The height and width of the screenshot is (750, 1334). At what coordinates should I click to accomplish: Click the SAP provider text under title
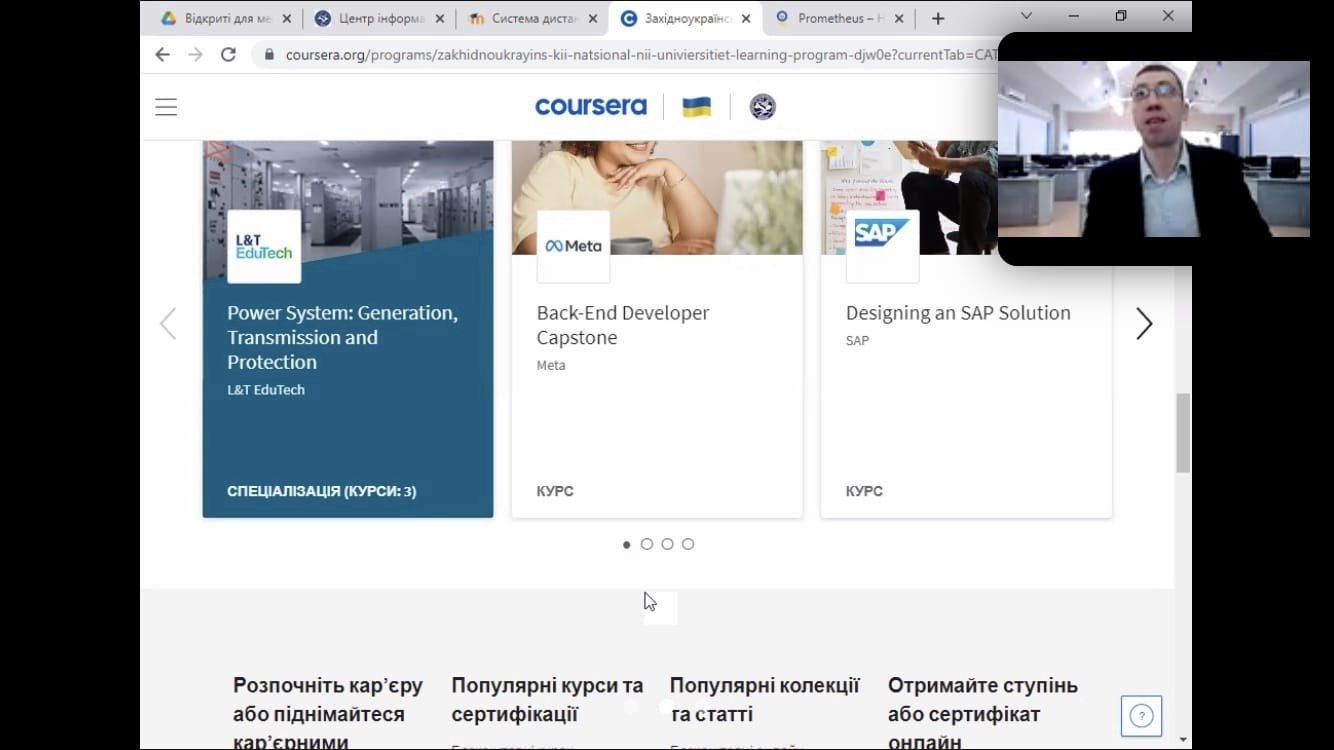pyautogui.click(x=857, y=340)
